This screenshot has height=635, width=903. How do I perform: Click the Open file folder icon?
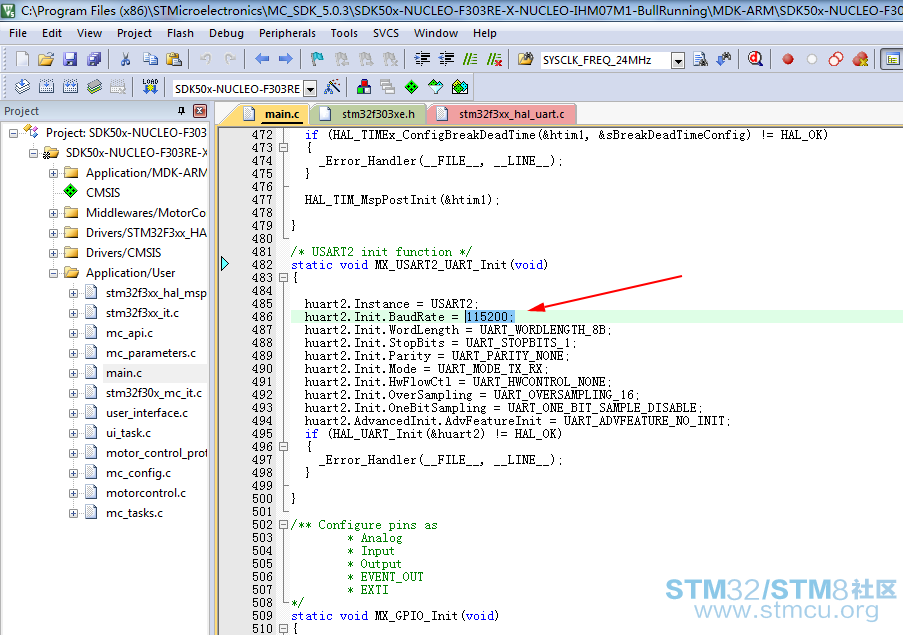click(x=46, y=59)
